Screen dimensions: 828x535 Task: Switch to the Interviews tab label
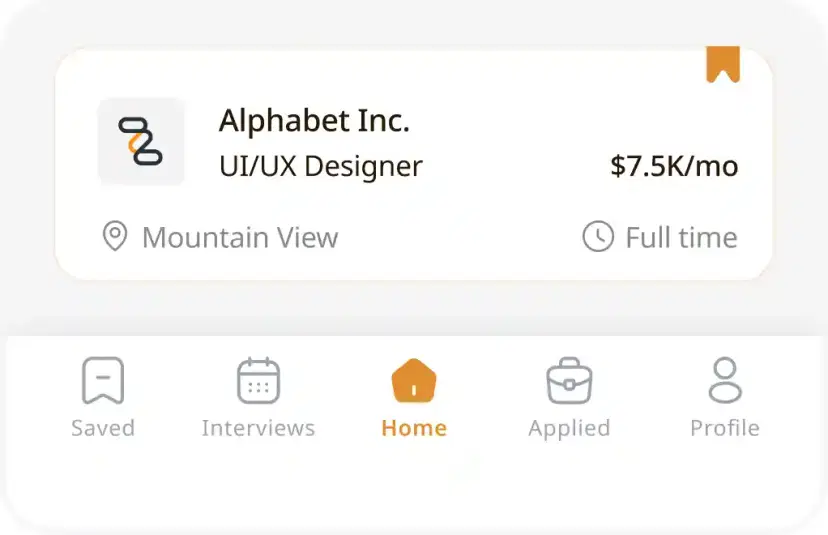(x=258, y=428)
